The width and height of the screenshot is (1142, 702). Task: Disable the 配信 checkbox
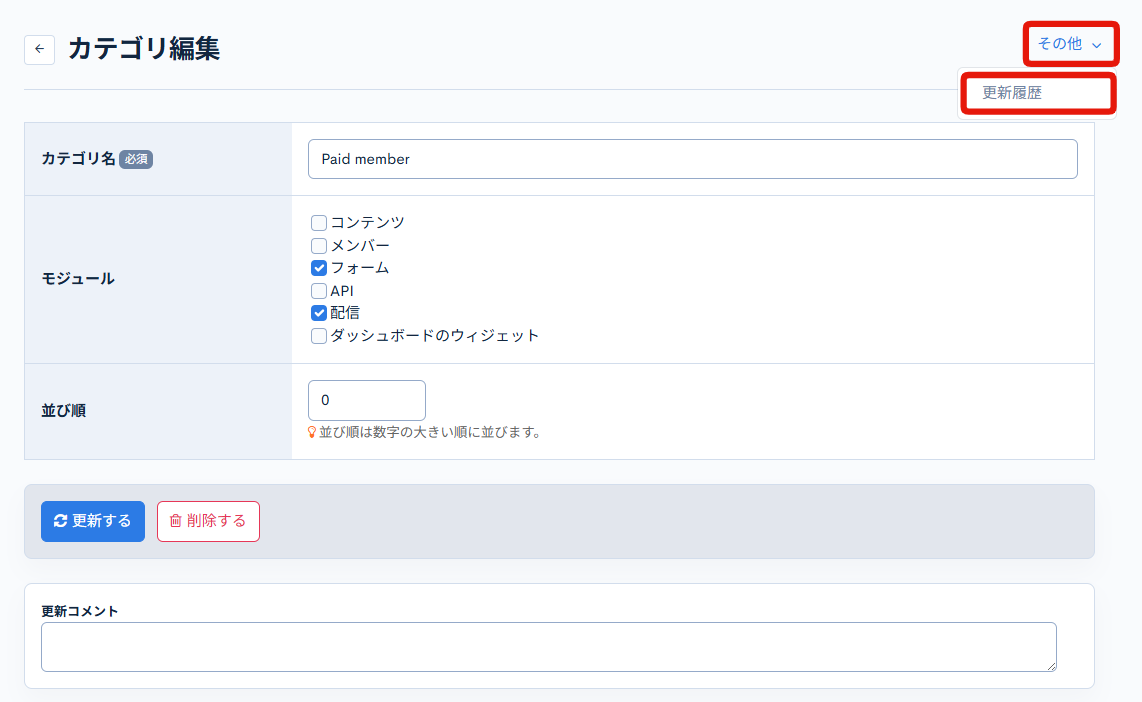point(319,312)
